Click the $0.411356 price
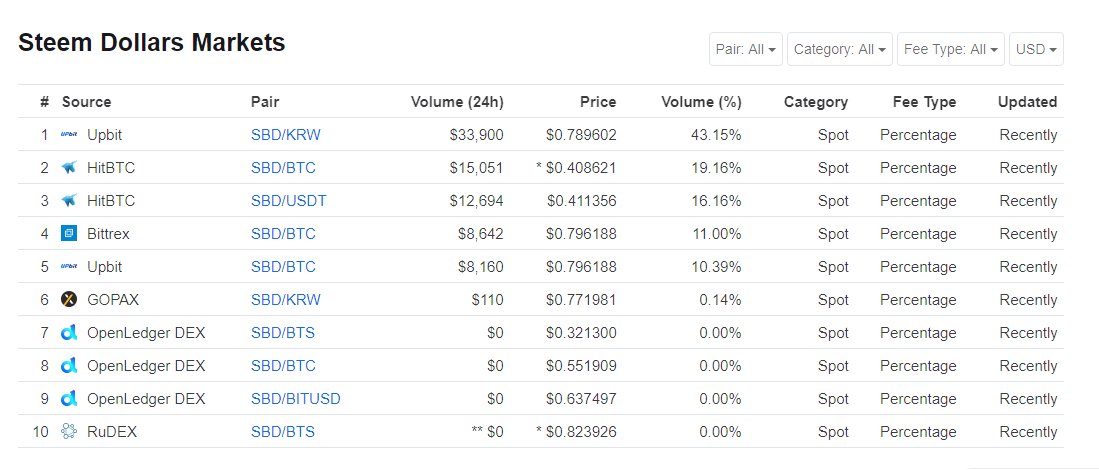The image size is (1099, 470). tap(582, 200)
